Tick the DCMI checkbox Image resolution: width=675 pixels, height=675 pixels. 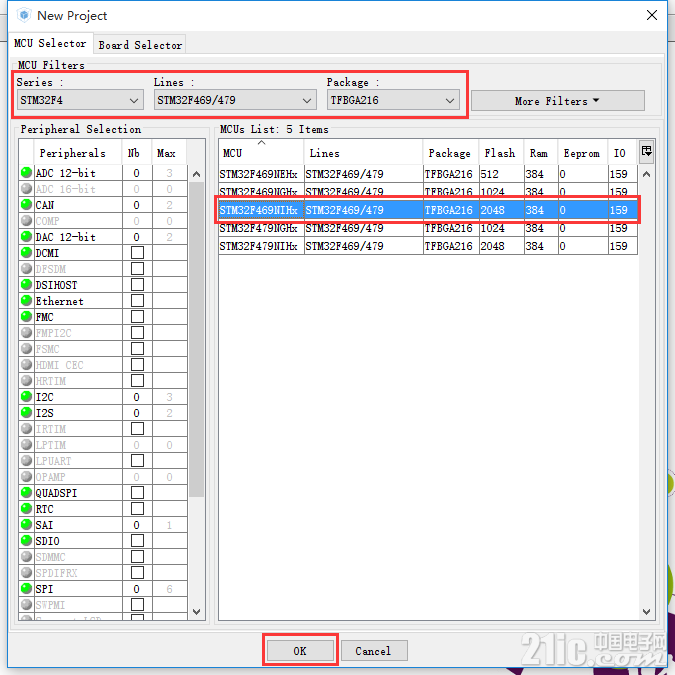pyautogui.click(x=137, y=252)
